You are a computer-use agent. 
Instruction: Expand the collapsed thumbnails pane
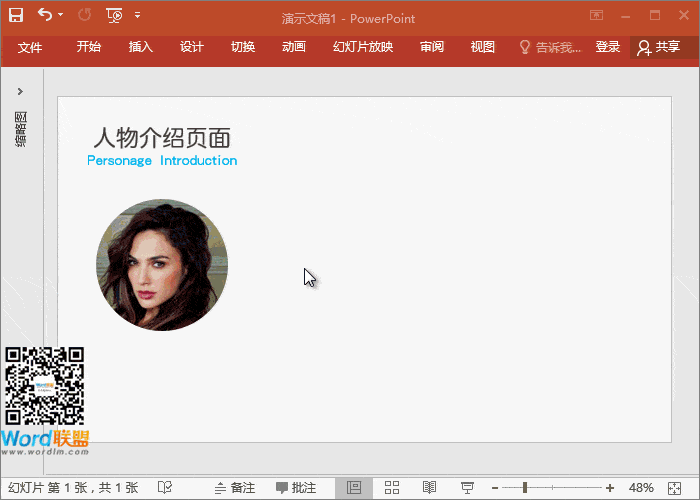tap(20, 91)
